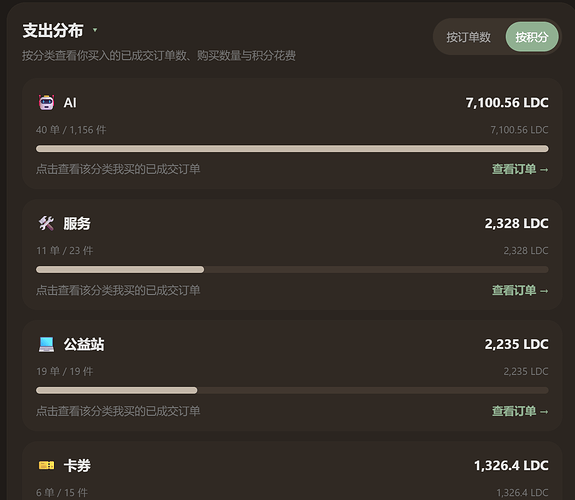Open 查看订单 link in AI card

pyautogui.click(x=520, y=169)
